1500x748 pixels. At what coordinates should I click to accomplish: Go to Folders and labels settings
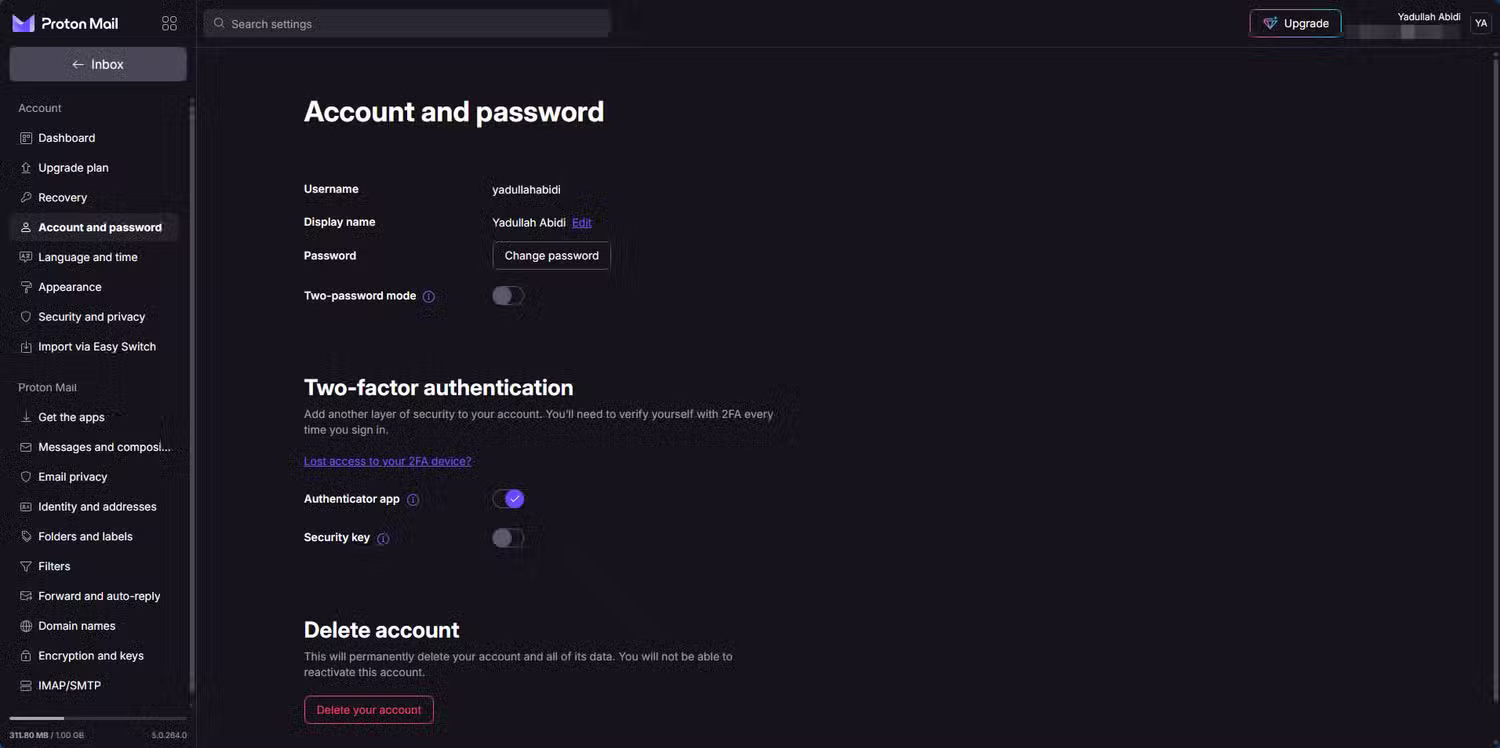[85, 537]
